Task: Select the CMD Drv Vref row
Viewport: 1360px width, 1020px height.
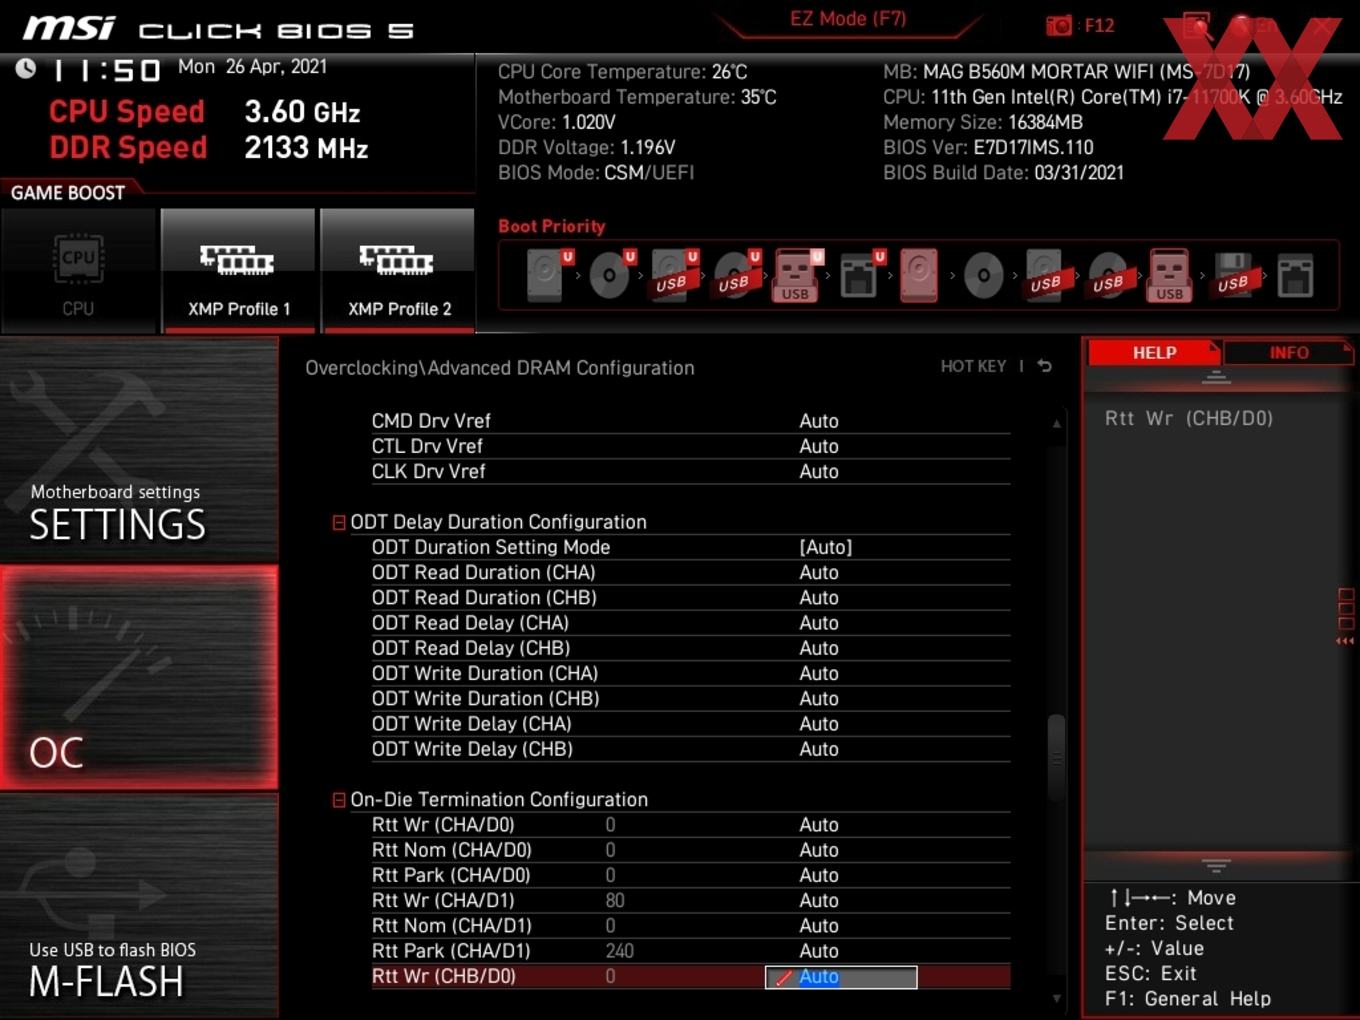Action: (690, 421)
